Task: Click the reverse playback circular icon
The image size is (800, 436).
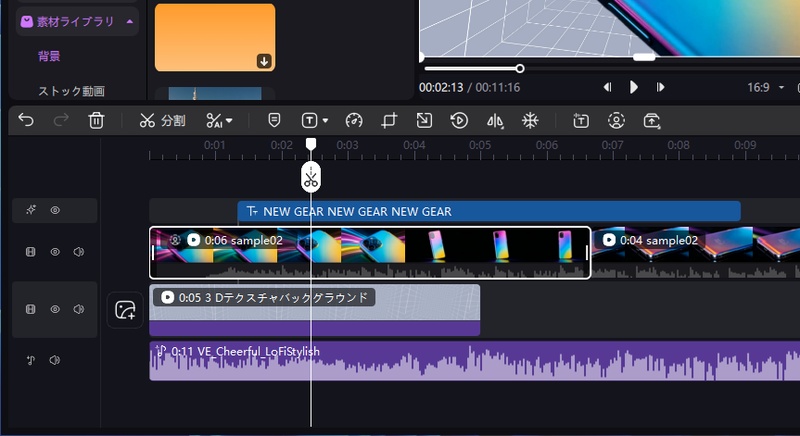Action: click(x=459, y=121)
